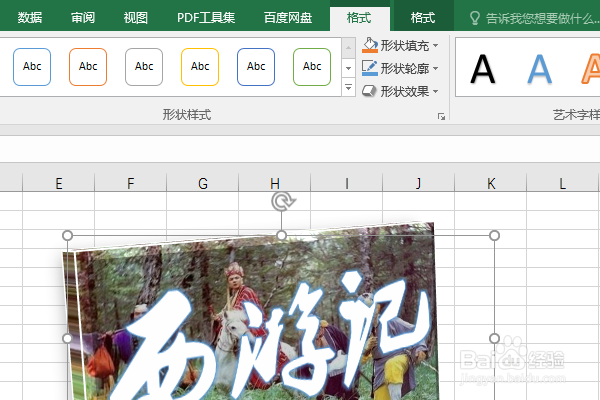Screen dimensions: 600x400
Task: Expand the shape styles gallery more button
Action: (x=348, y=87)
